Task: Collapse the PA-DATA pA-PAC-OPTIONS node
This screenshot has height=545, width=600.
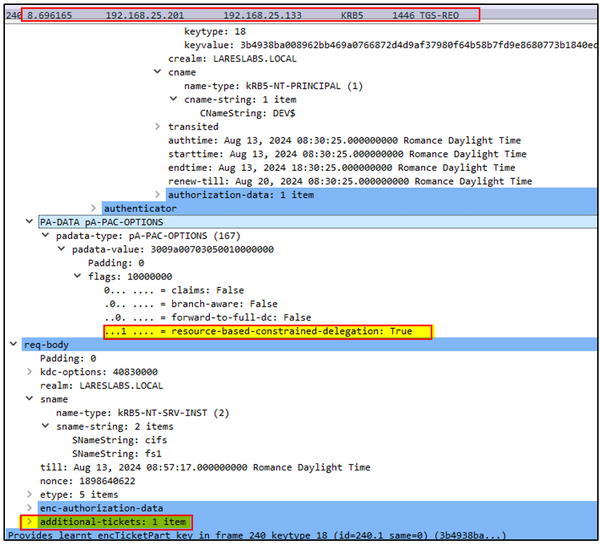Action: (x=30, y=222)
